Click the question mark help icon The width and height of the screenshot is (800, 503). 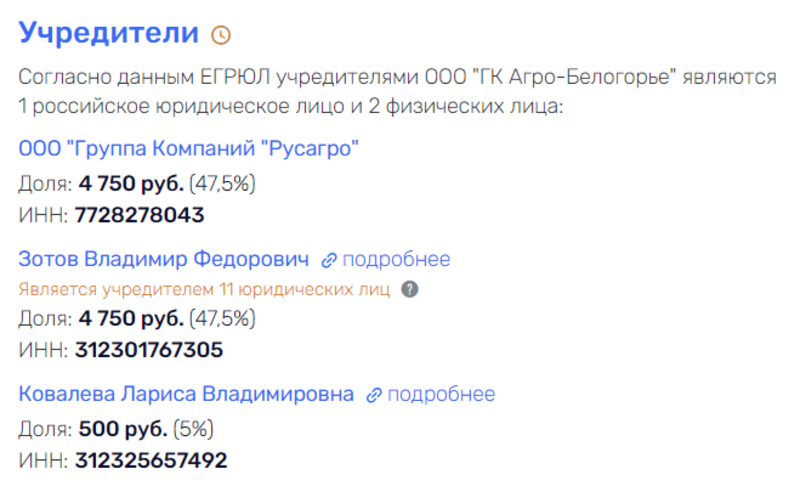coord(410,289)
